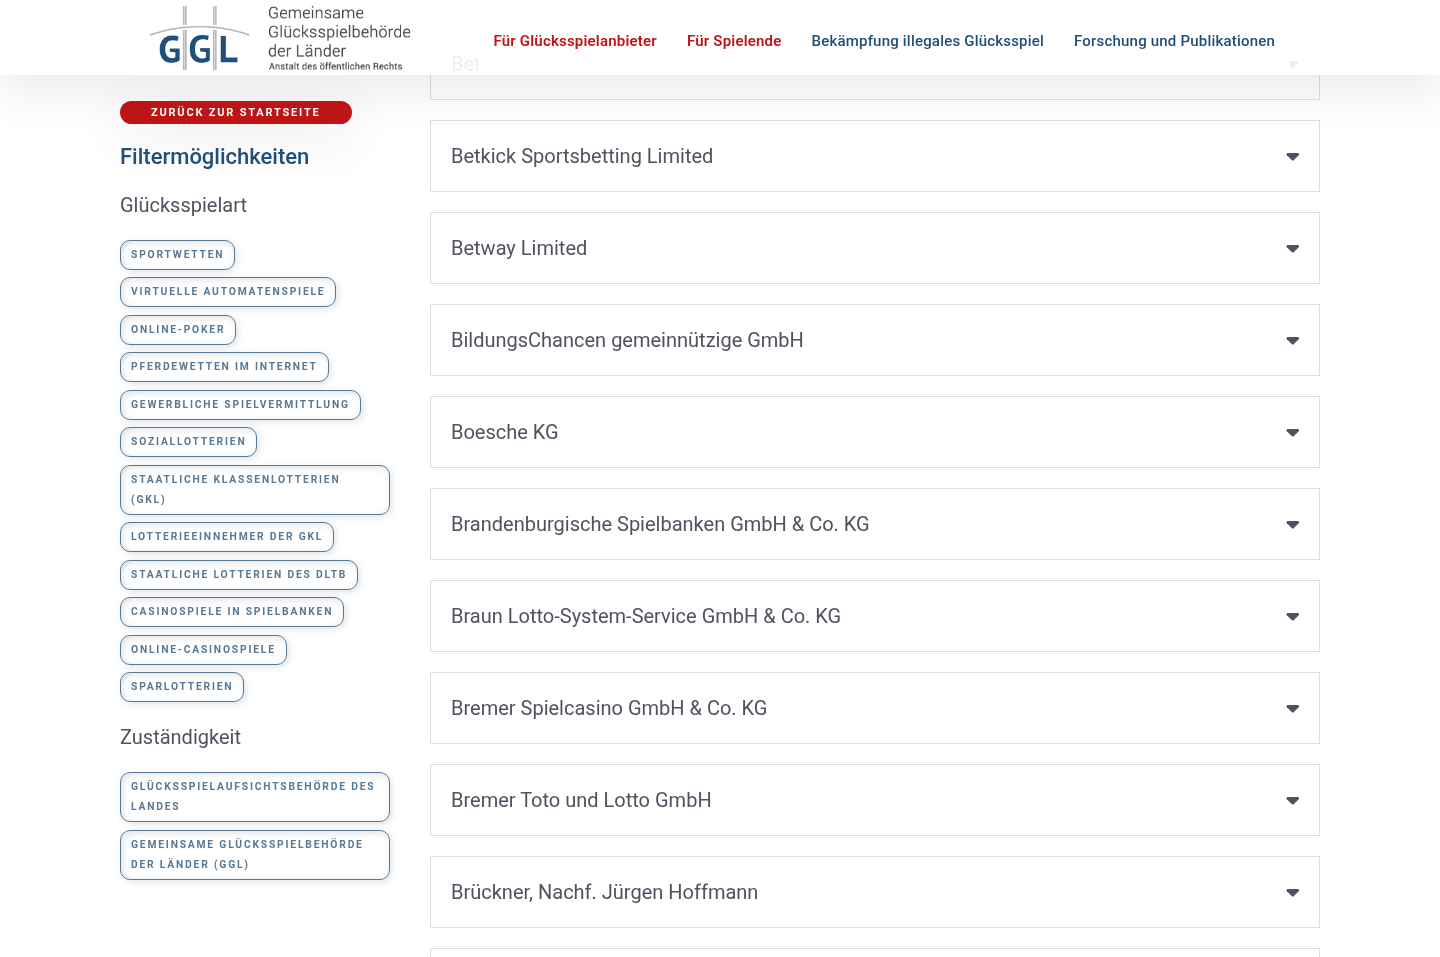Expand the Betkick Sportsbetting Limited arrow
Image resolution: width=1440 pixels, height=957 pixels.
click(x=1292, y=157)
